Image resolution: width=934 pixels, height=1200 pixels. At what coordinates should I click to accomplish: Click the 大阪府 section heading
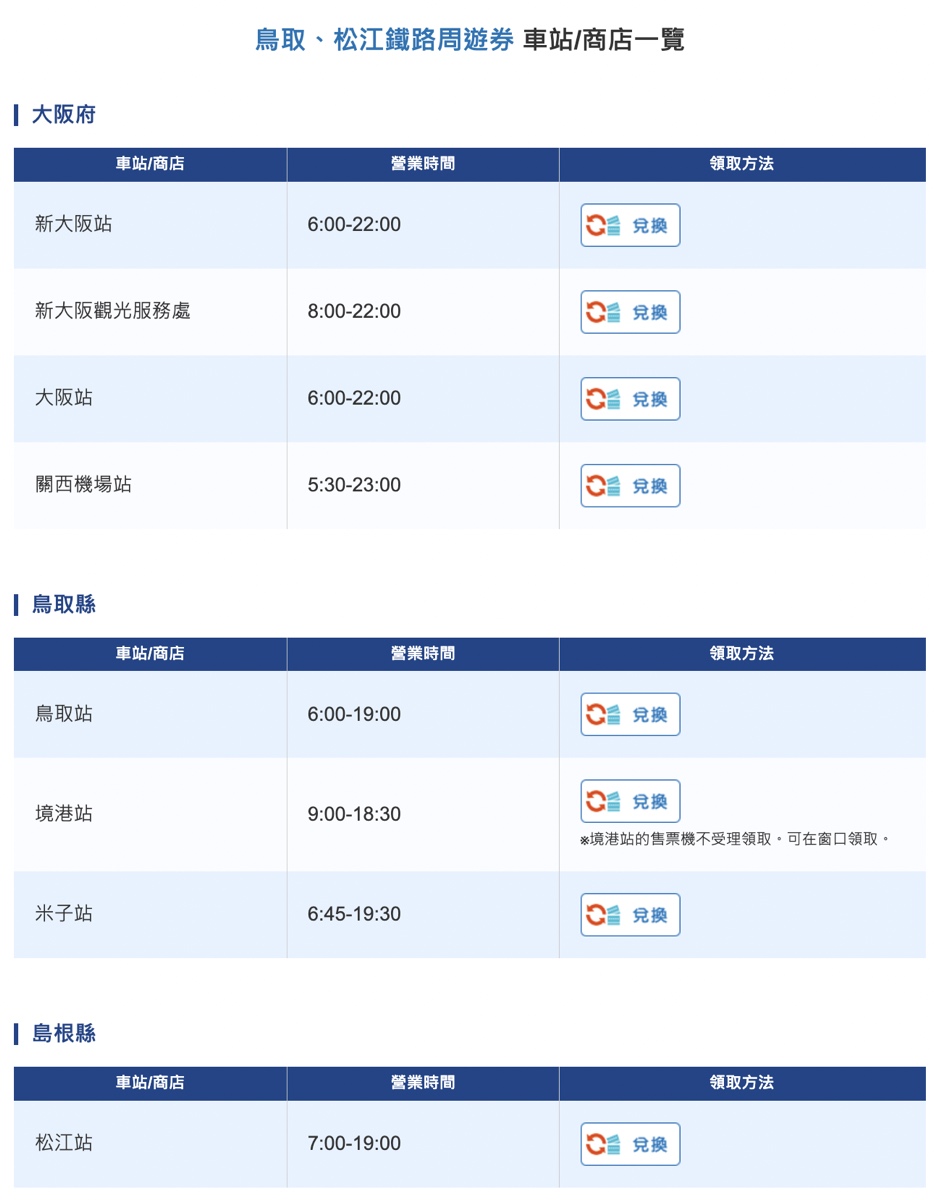(x=64, y=114)
